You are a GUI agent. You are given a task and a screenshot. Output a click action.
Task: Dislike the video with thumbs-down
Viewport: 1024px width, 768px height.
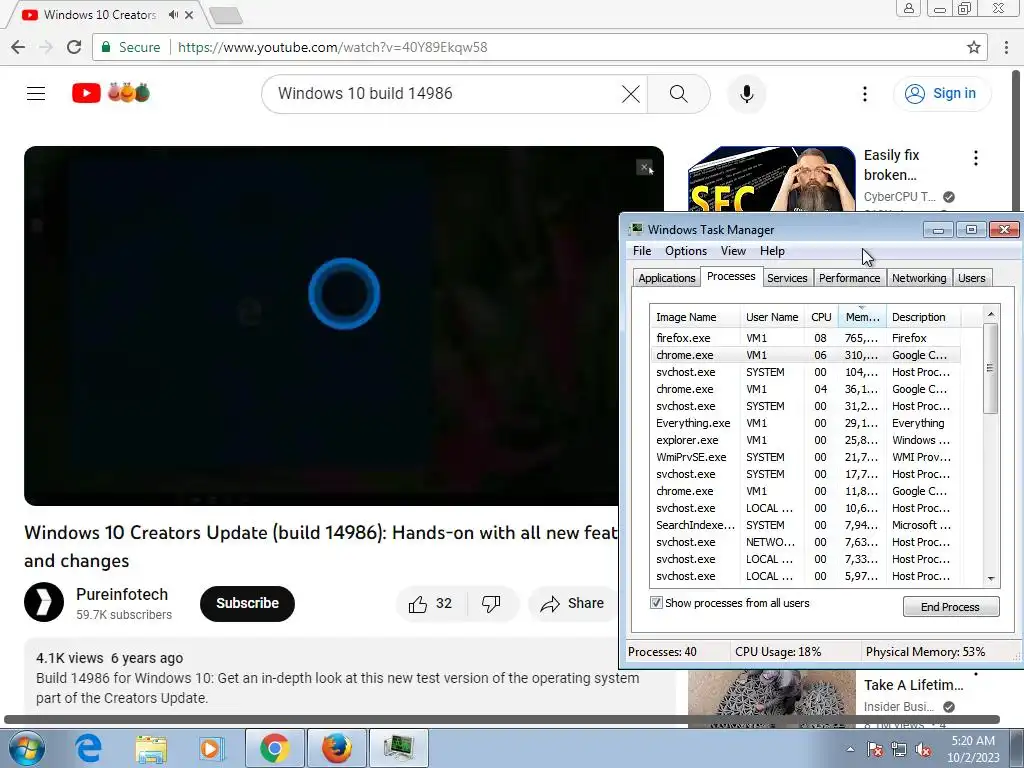click(x=491, y=603)
